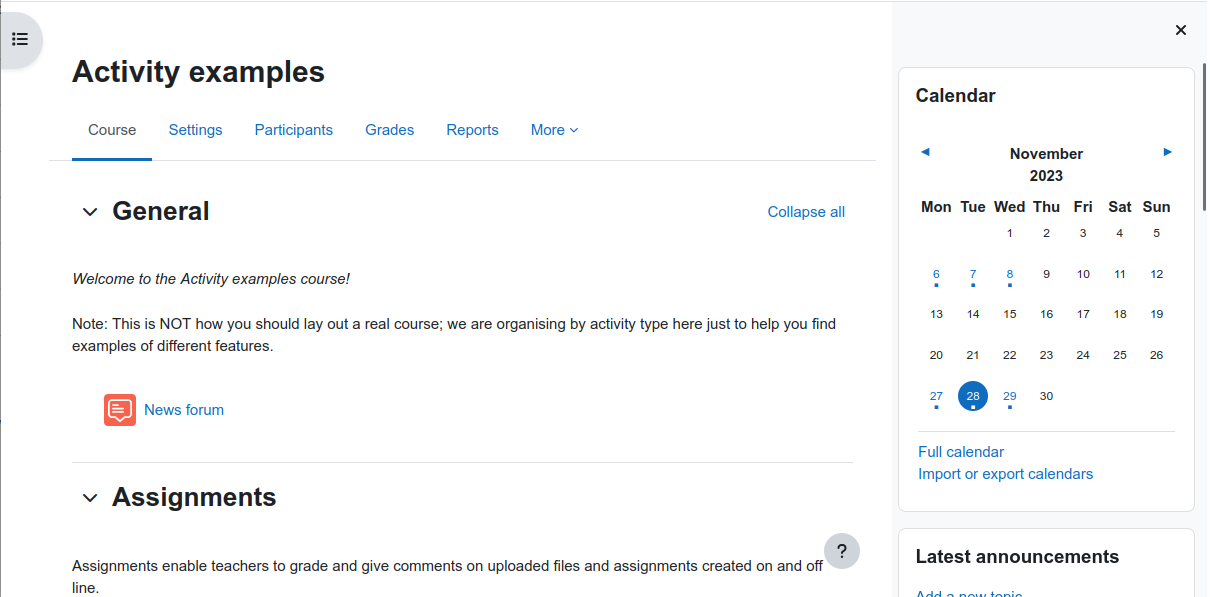Click Import or export calendars link
The image size is (1210, 597).
point(1005,474)
